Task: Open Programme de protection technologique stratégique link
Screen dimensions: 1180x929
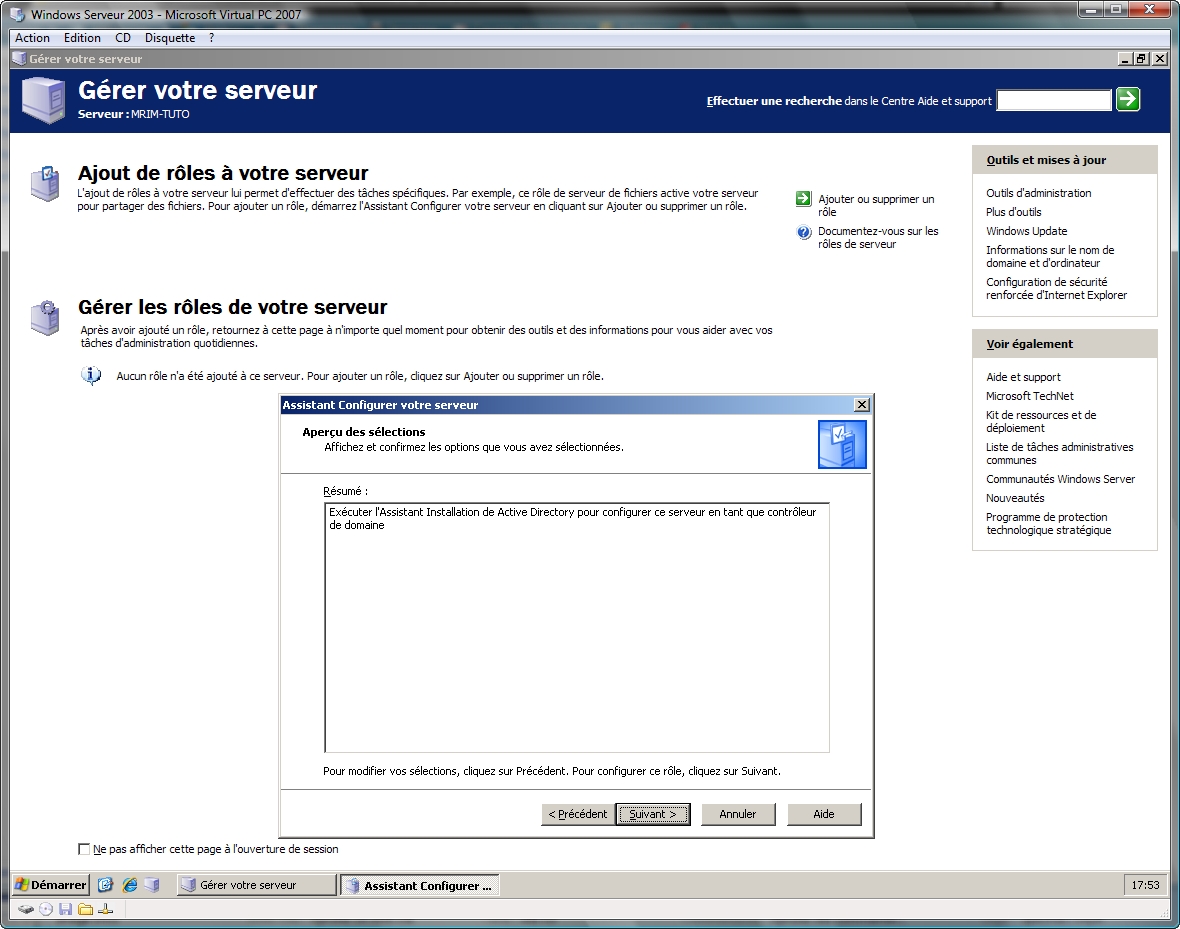Action: 1048,523
